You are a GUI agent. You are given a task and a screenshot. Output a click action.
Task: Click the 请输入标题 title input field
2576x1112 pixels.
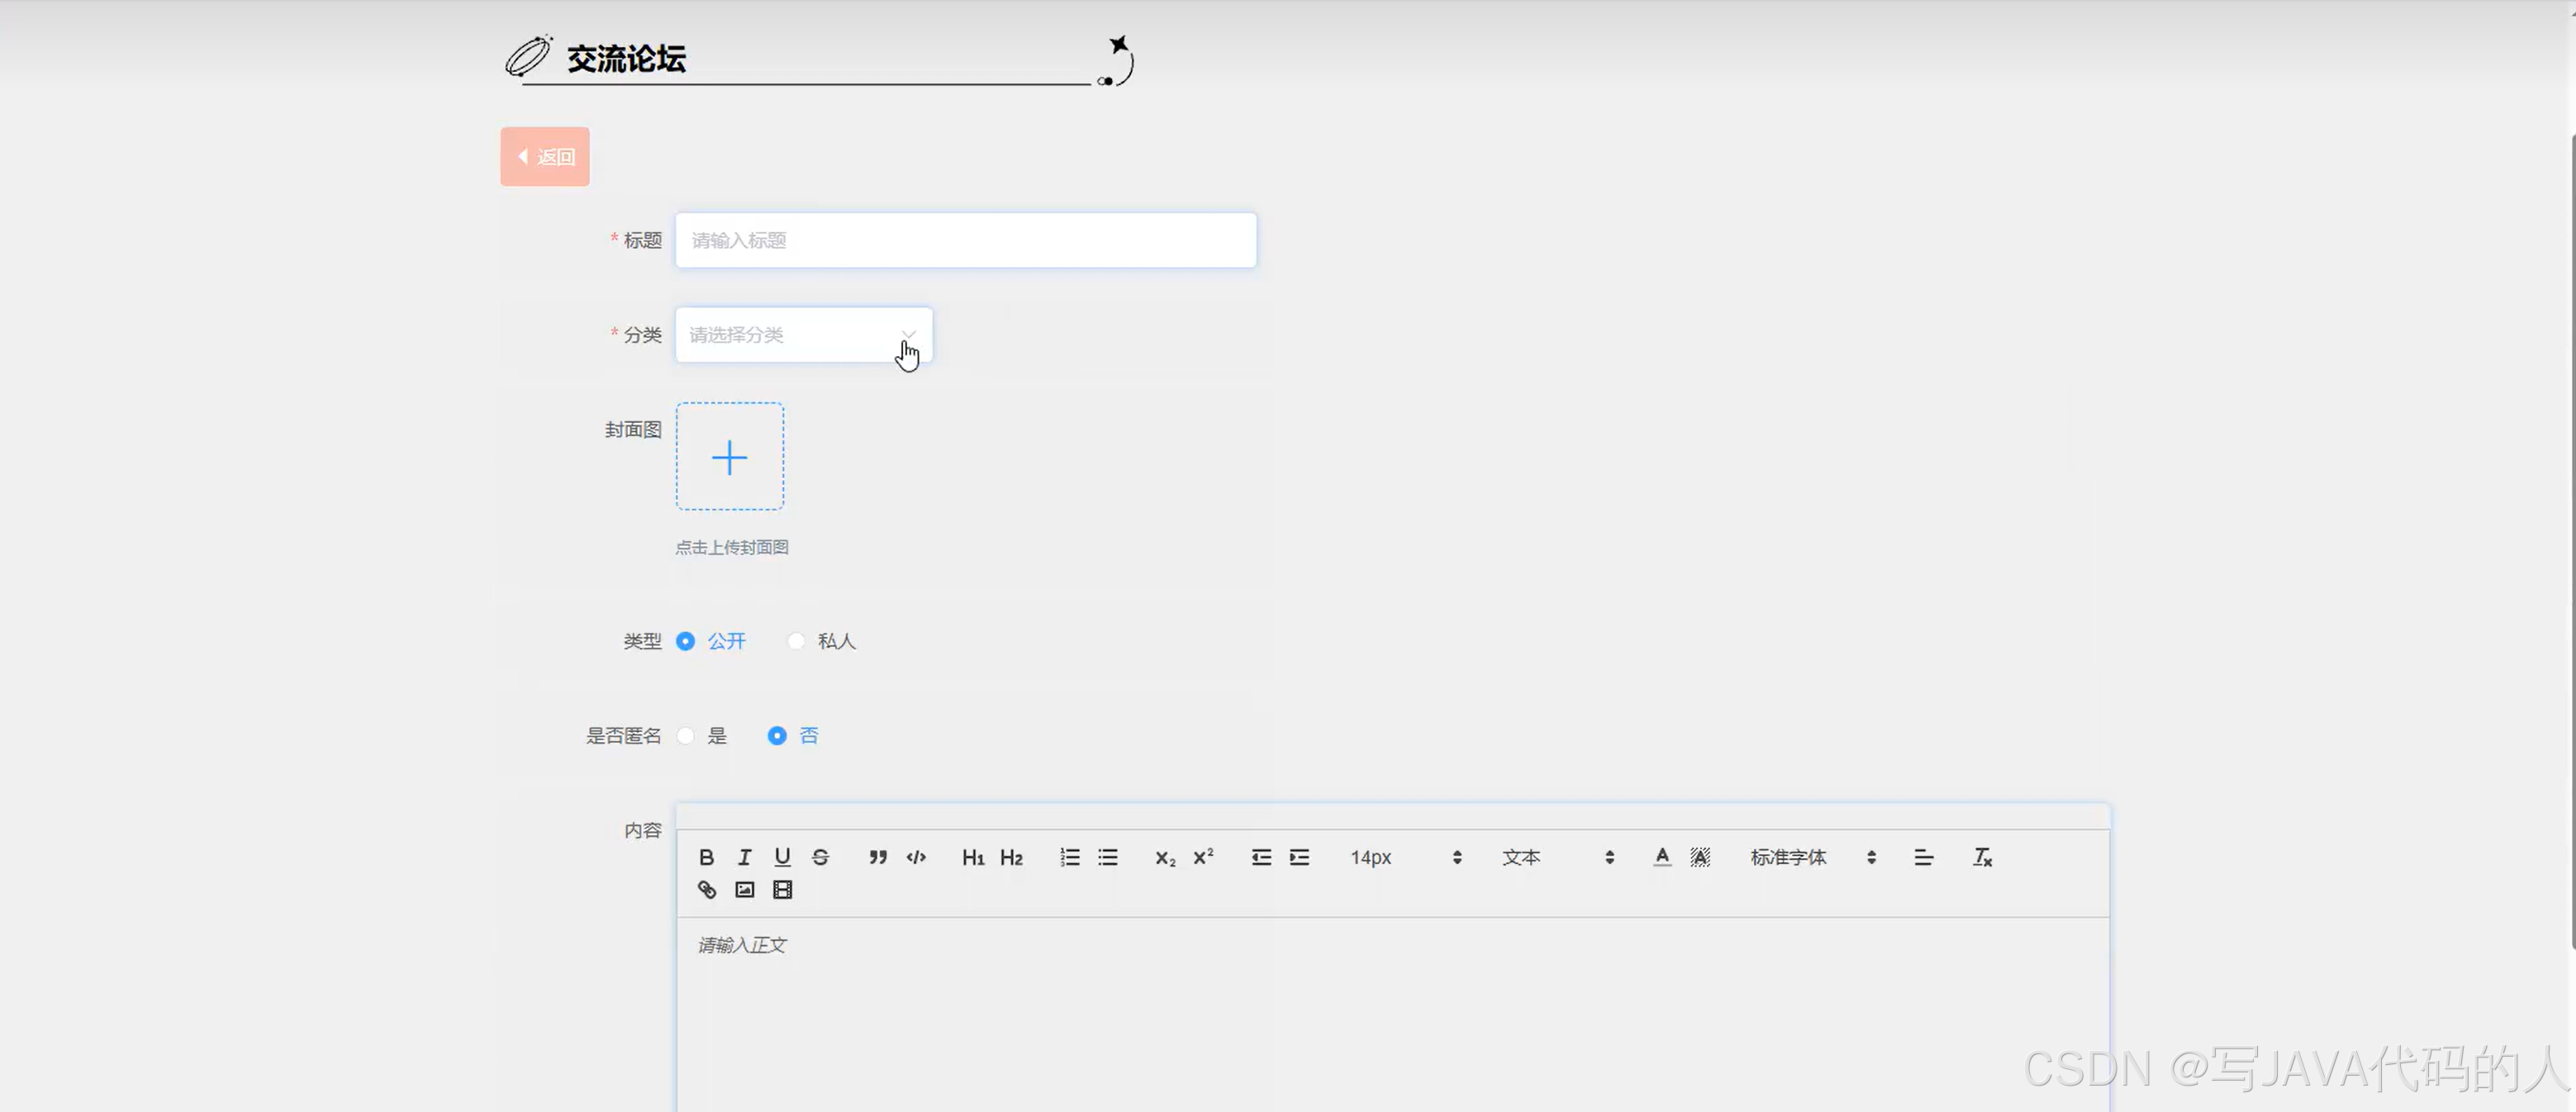[965, 240]
